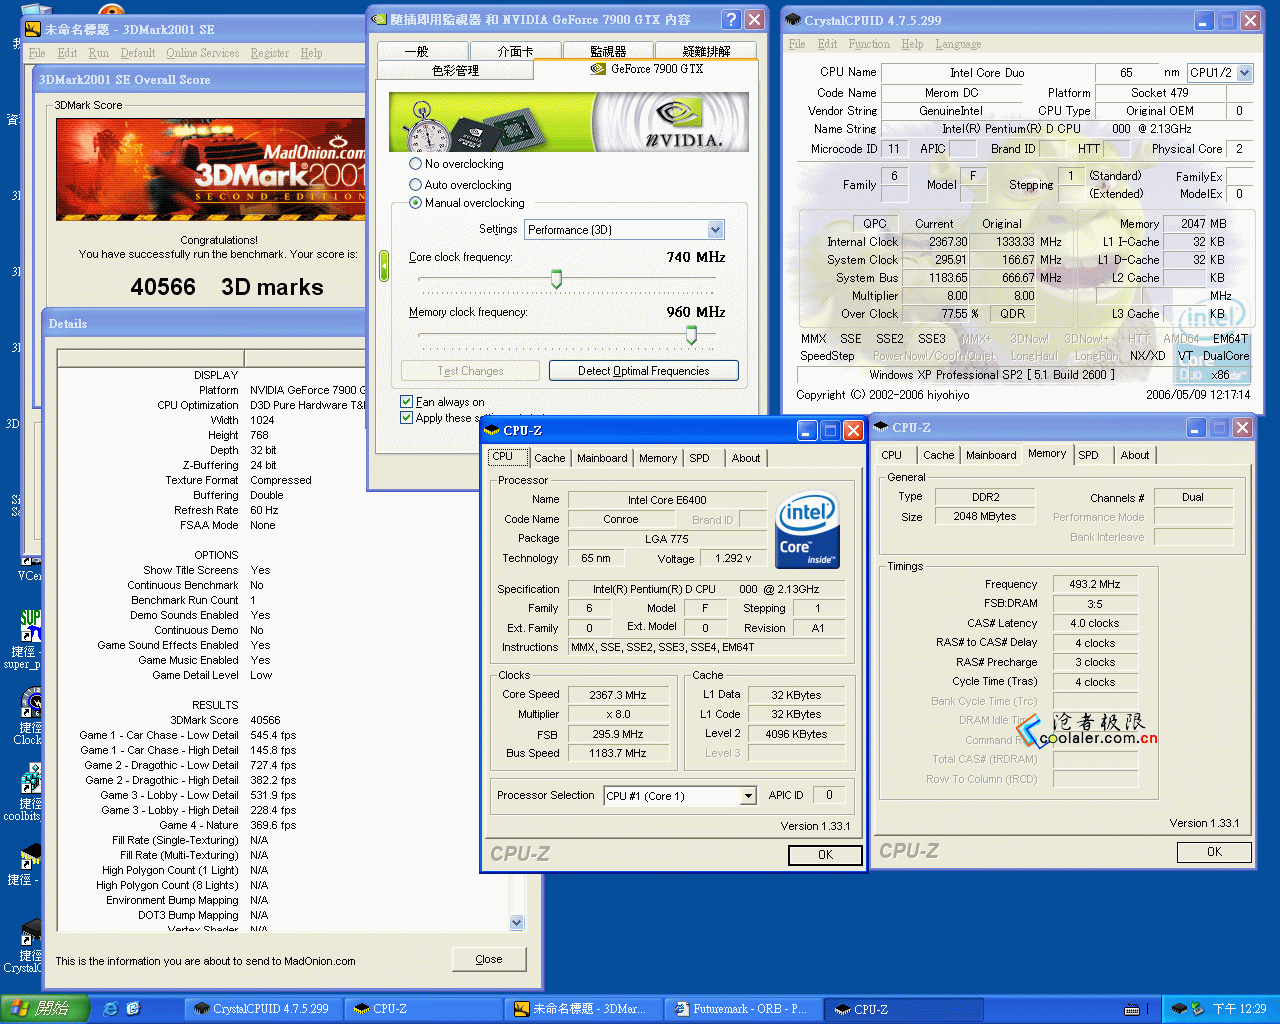
Task: Click the 3DMark2001 Second Edition banner image
Action: (211, 169)
